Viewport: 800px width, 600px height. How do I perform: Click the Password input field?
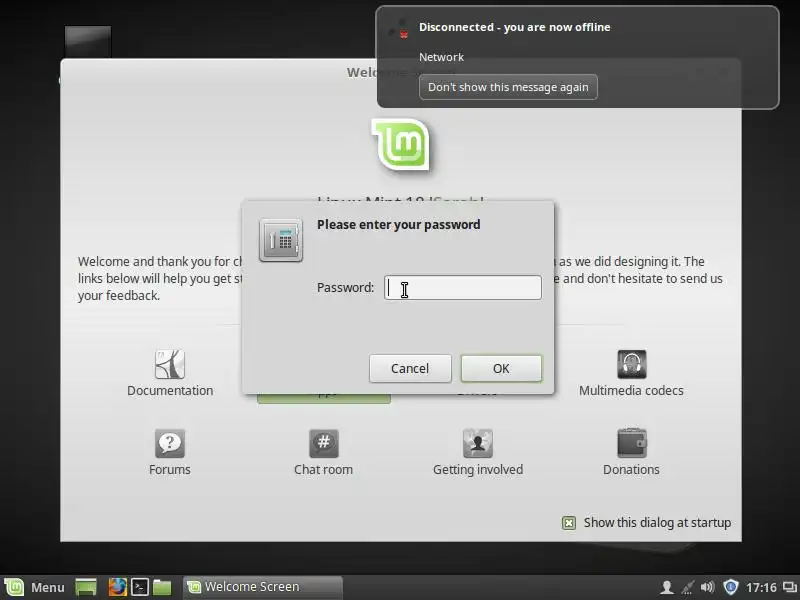click(463, 287)
